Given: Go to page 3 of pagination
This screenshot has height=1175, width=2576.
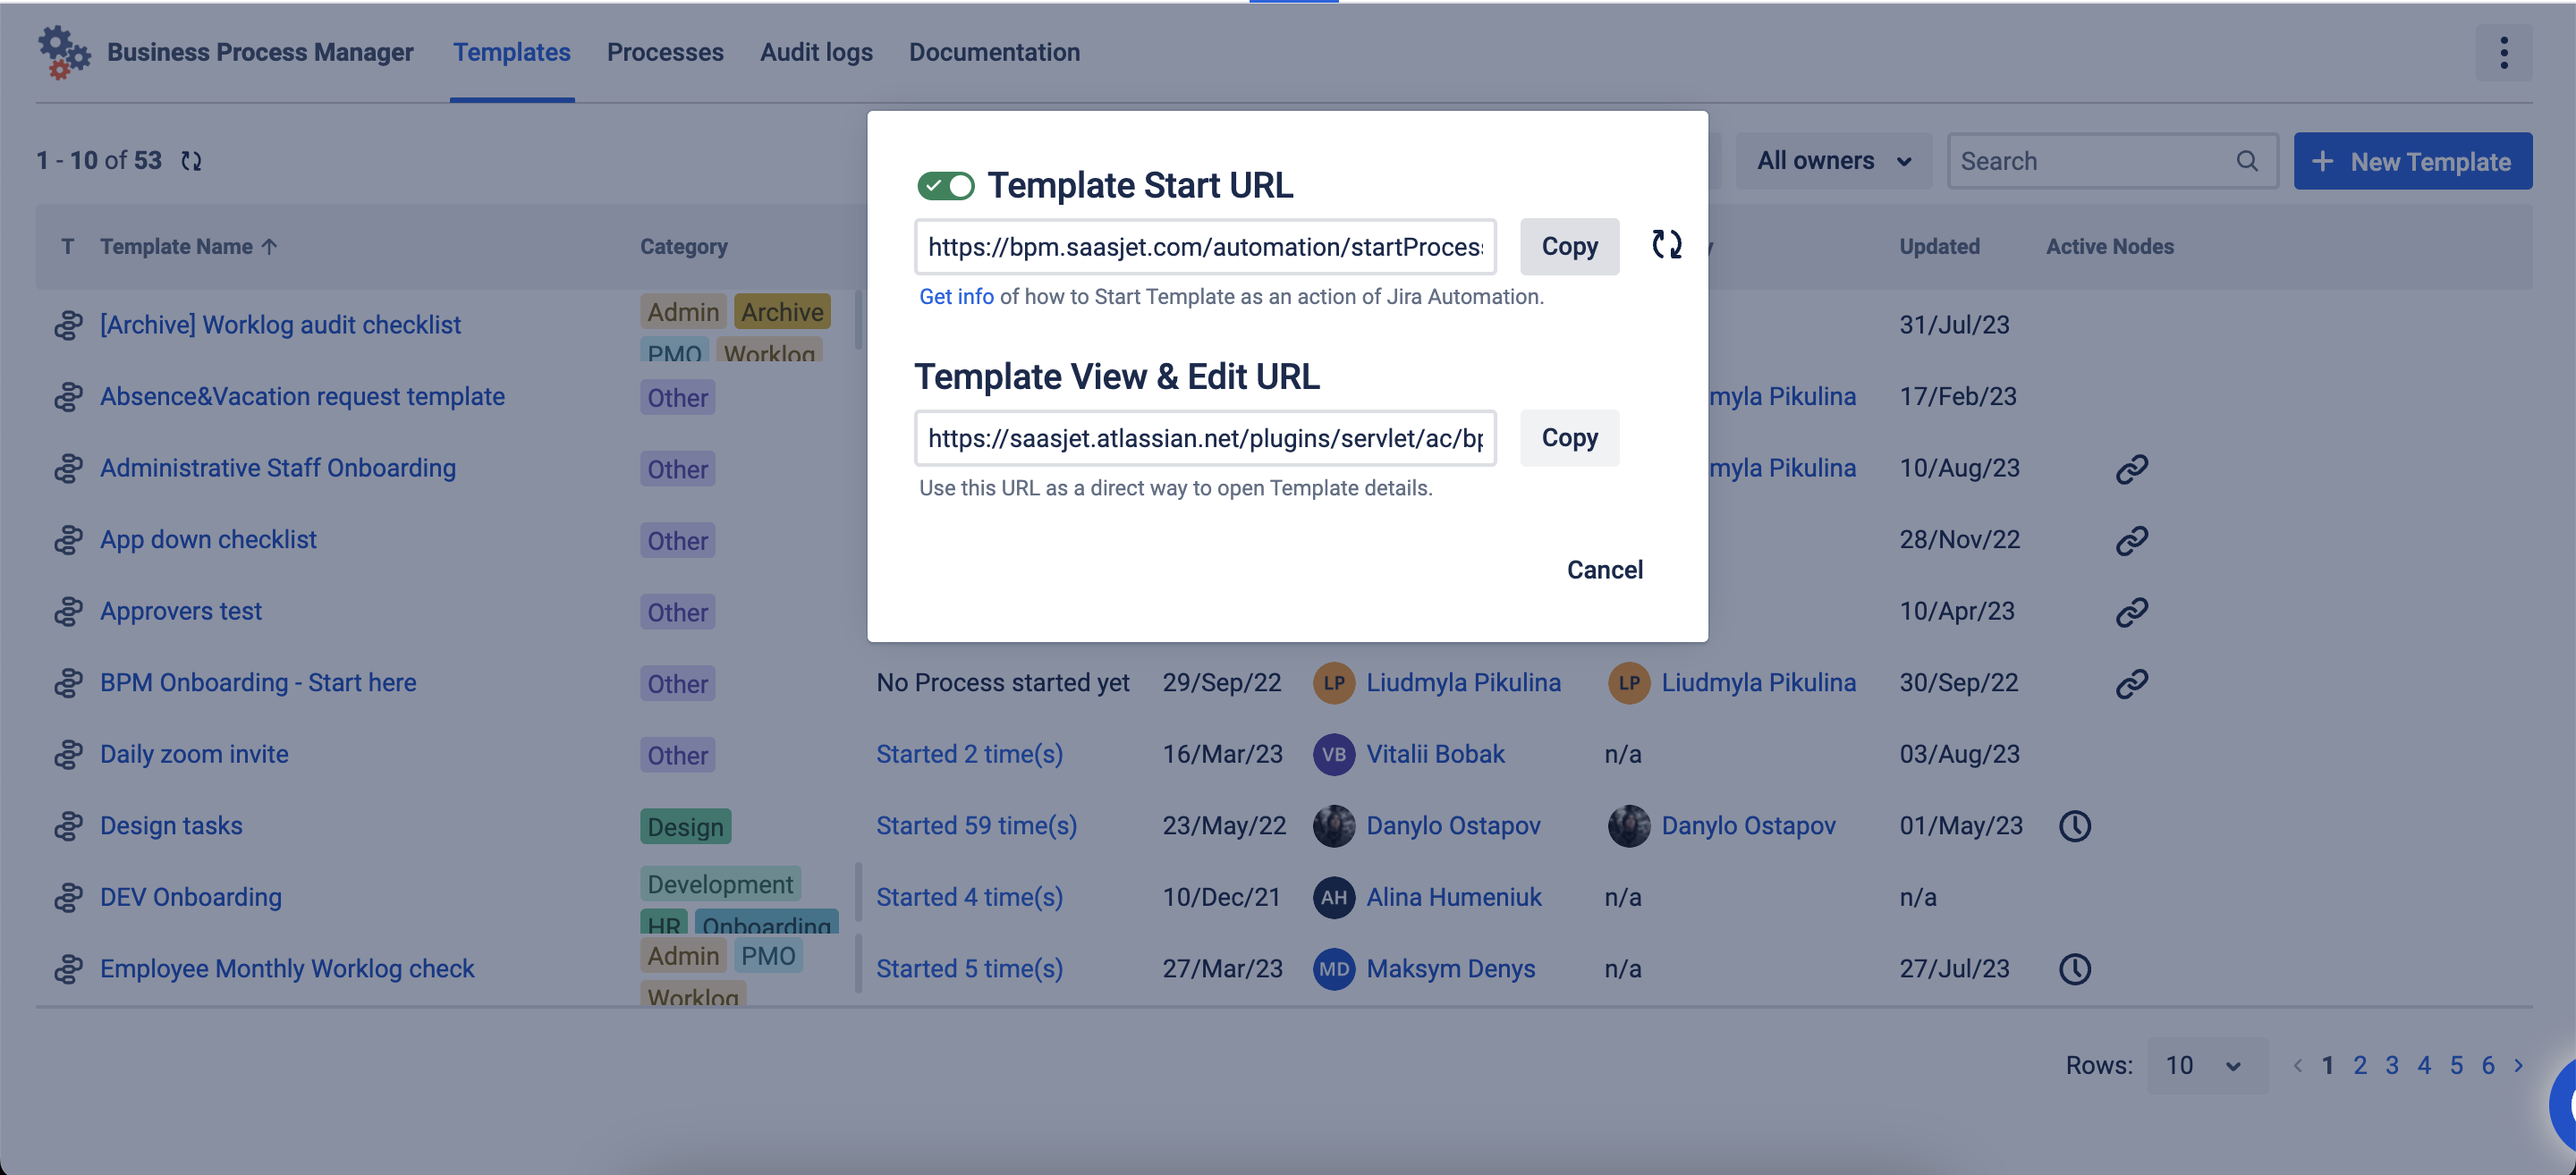Looking at the screenshot, I should [2391, 1066].
